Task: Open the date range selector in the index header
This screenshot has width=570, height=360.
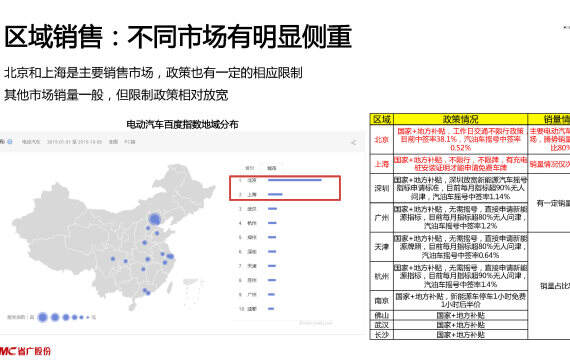Action: click(x=74, y=142)
